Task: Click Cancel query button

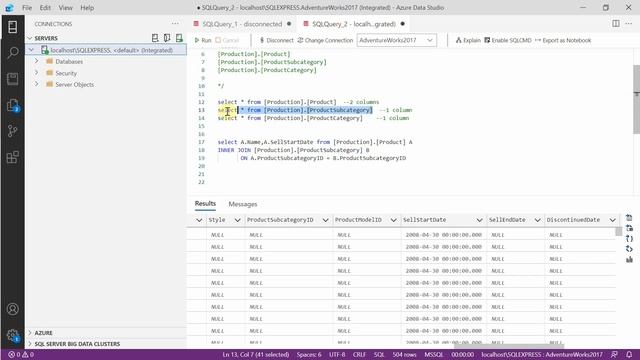Action: [227, 40]
